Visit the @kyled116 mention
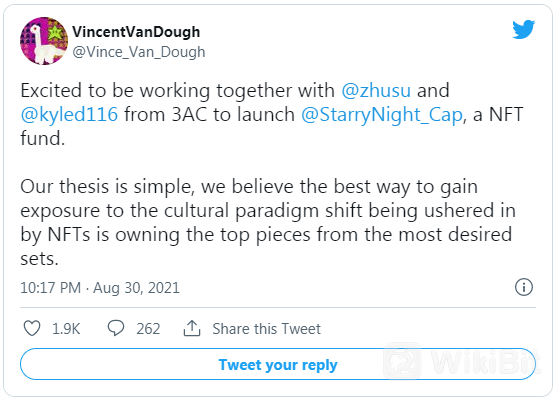 pos(69,114)
